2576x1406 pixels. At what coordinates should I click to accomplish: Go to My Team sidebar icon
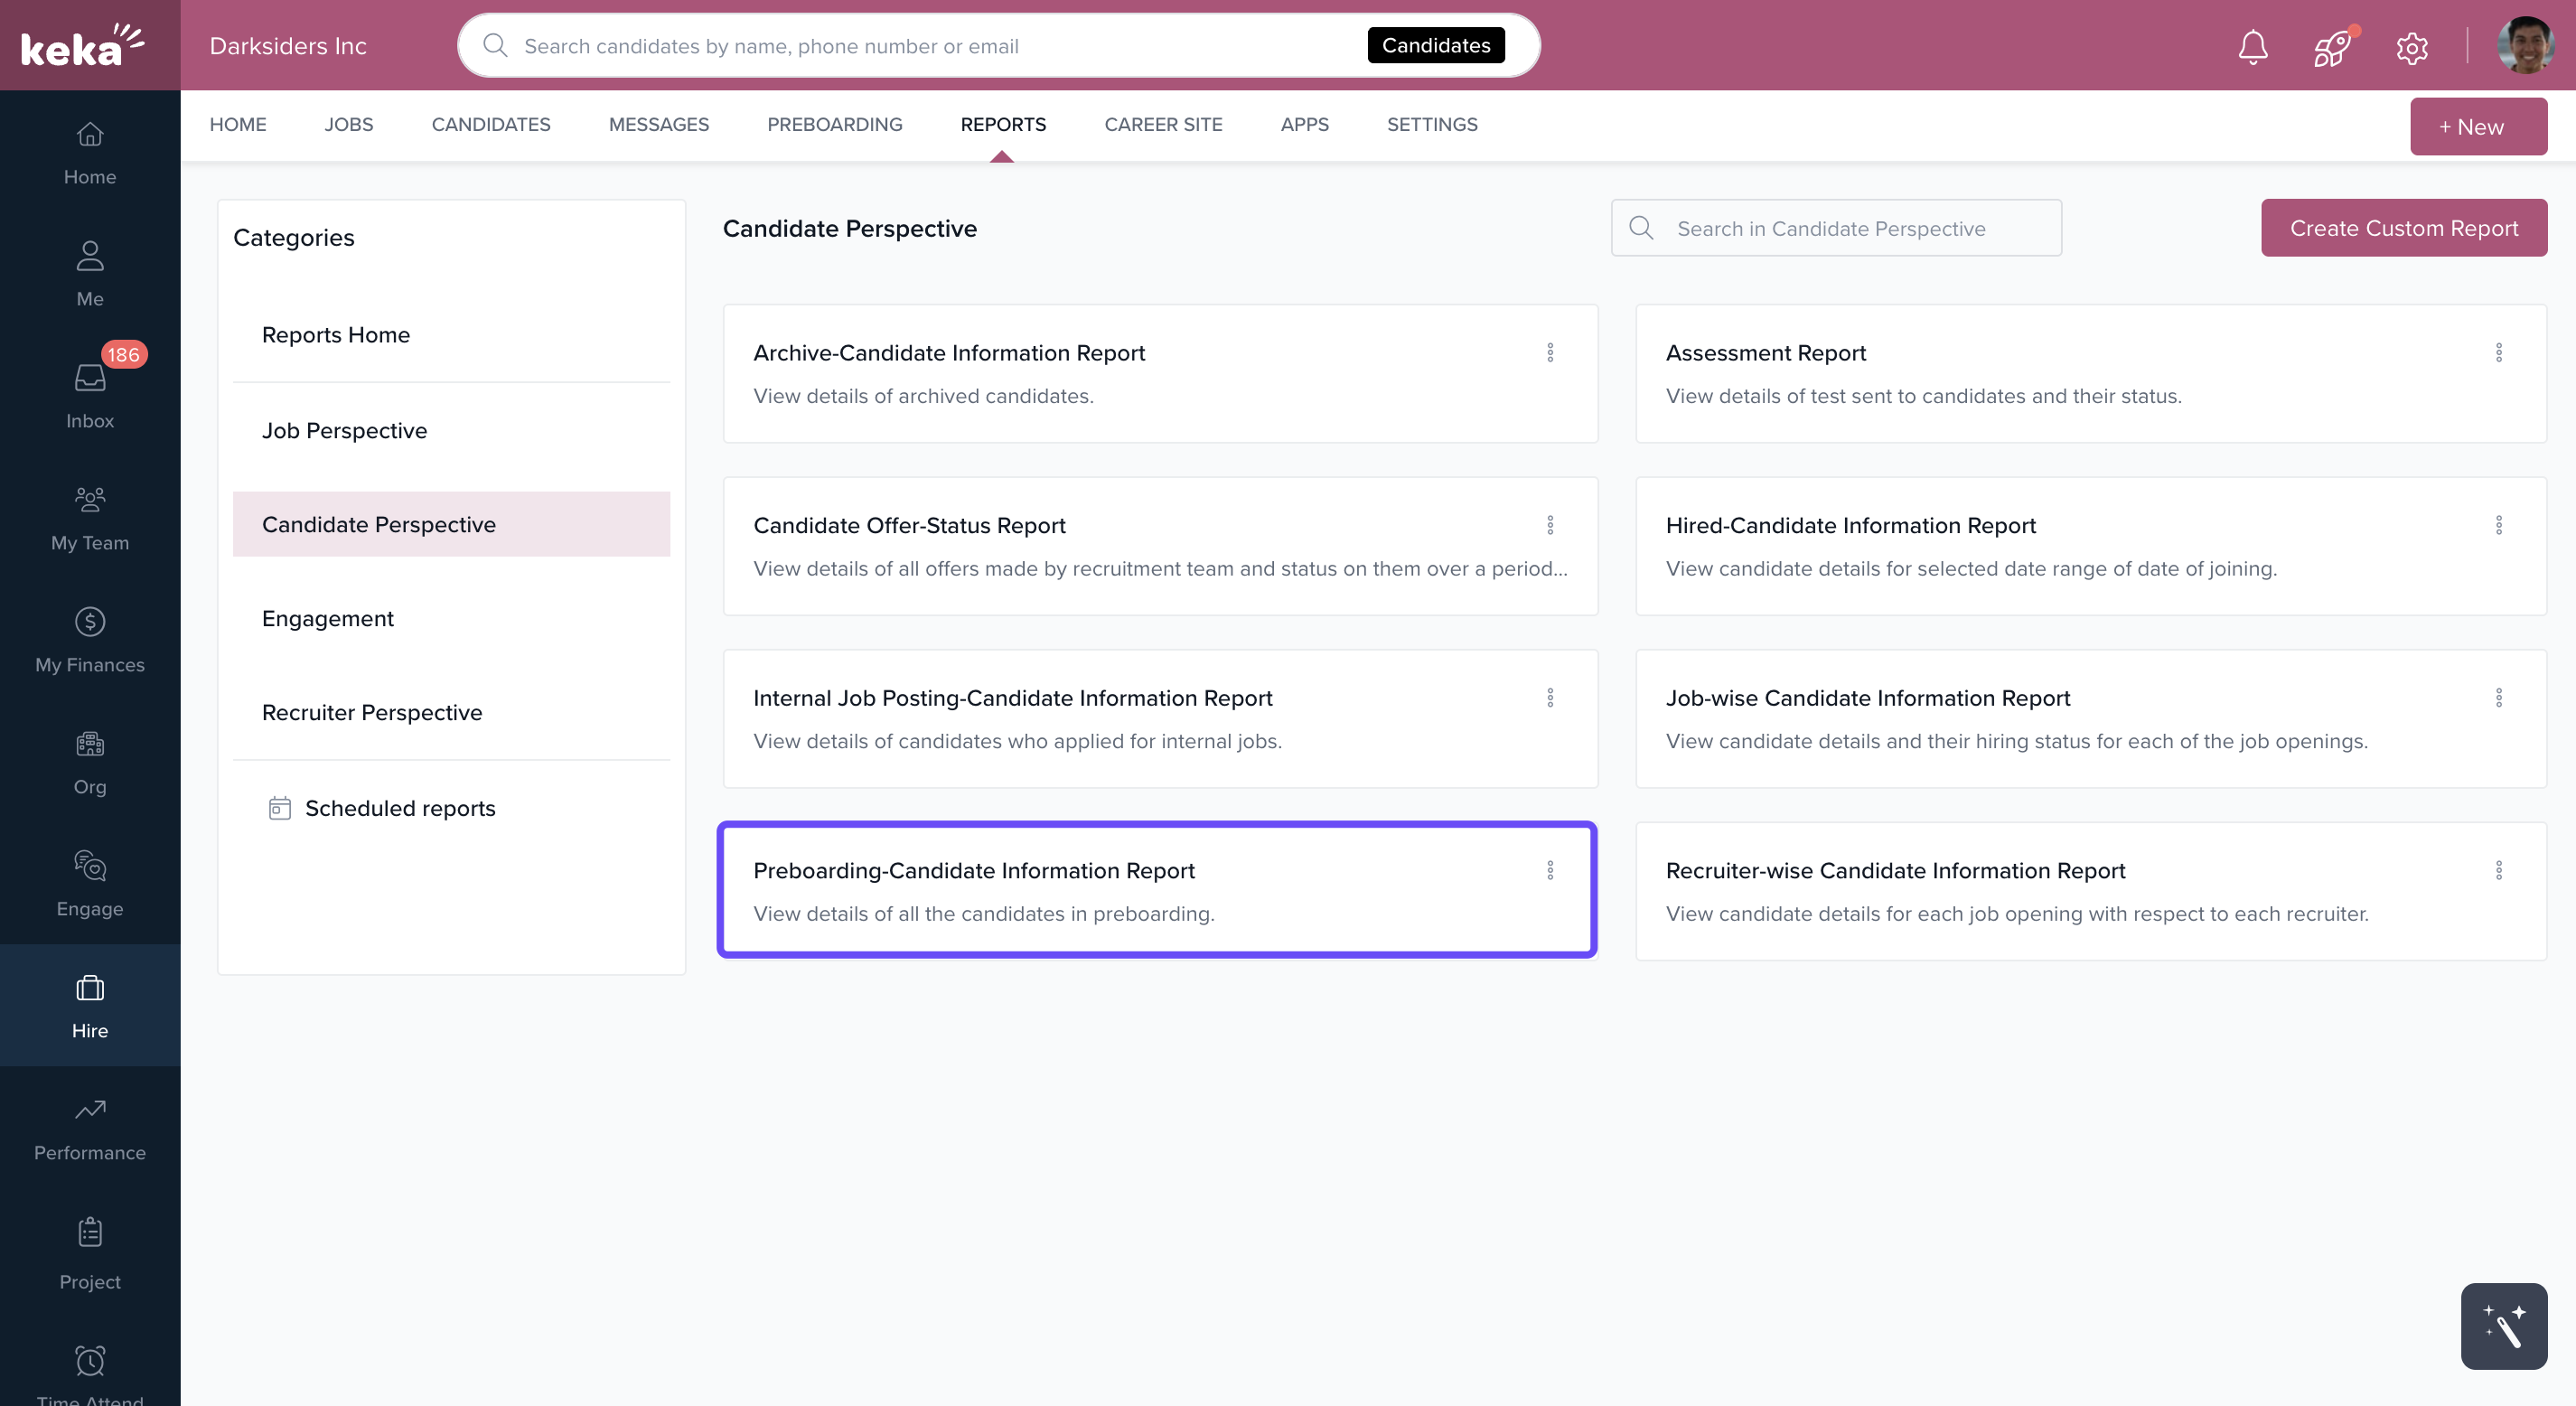click(90, 517)
